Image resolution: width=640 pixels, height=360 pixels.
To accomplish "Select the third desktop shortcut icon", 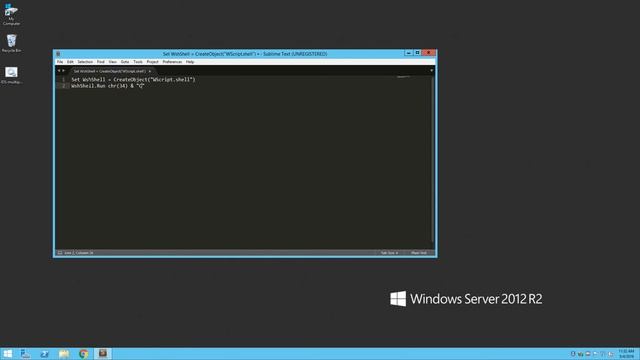I will 11,76.
